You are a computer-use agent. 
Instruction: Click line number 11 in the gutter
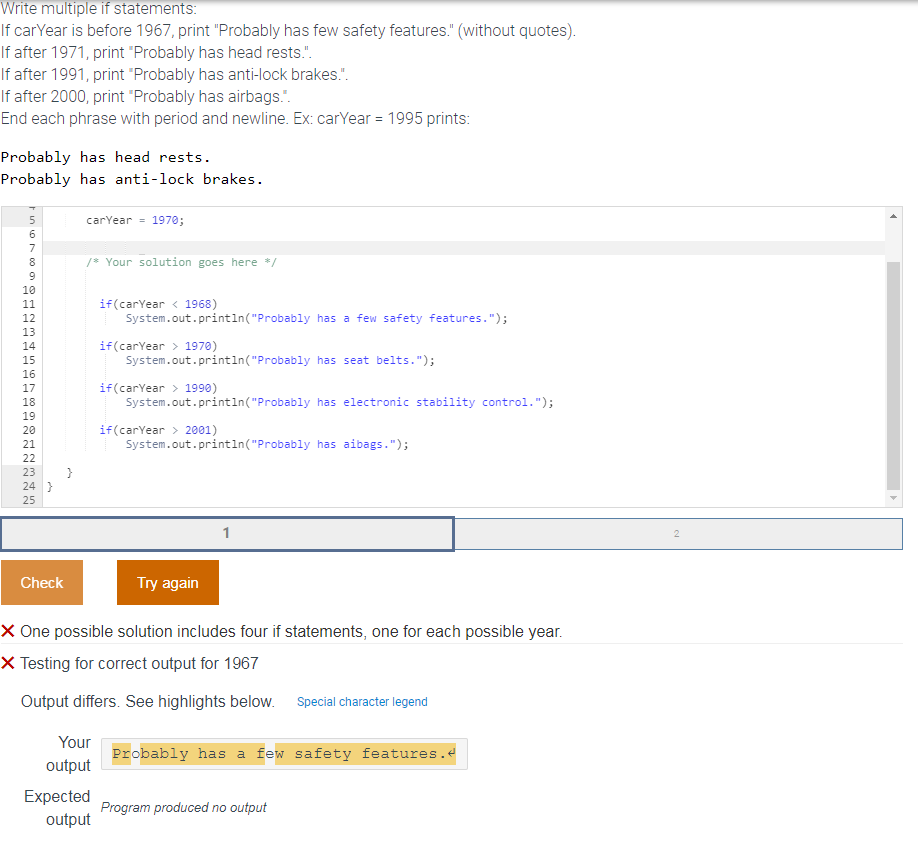click(x=28, y=304)
